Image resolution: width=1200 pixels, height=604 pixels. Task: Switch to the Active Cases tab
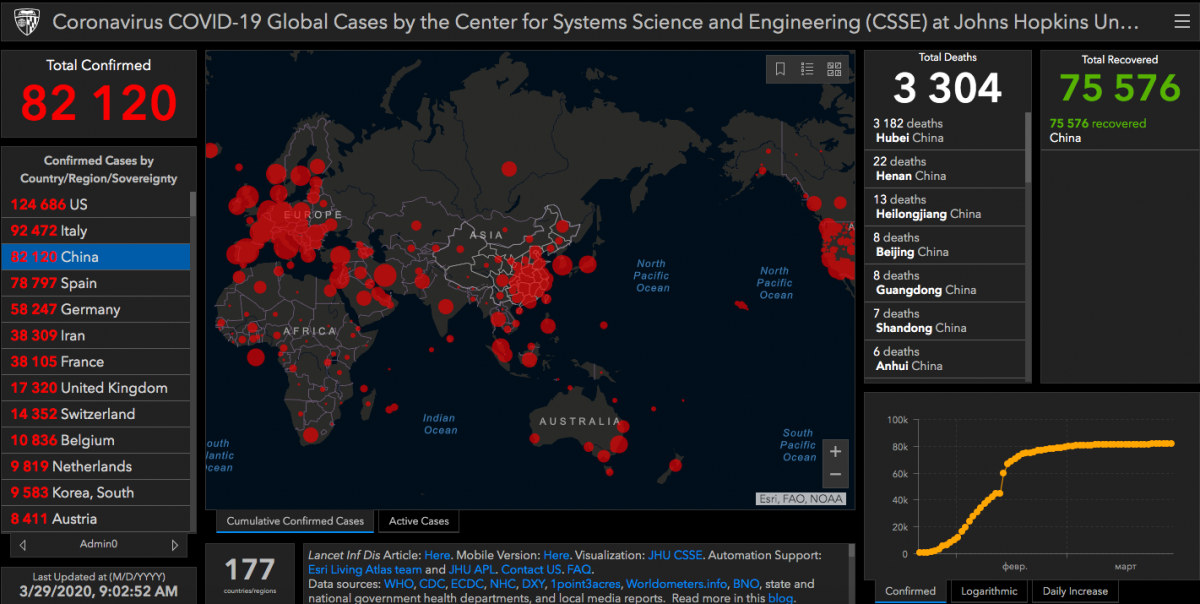pos(419,521)
